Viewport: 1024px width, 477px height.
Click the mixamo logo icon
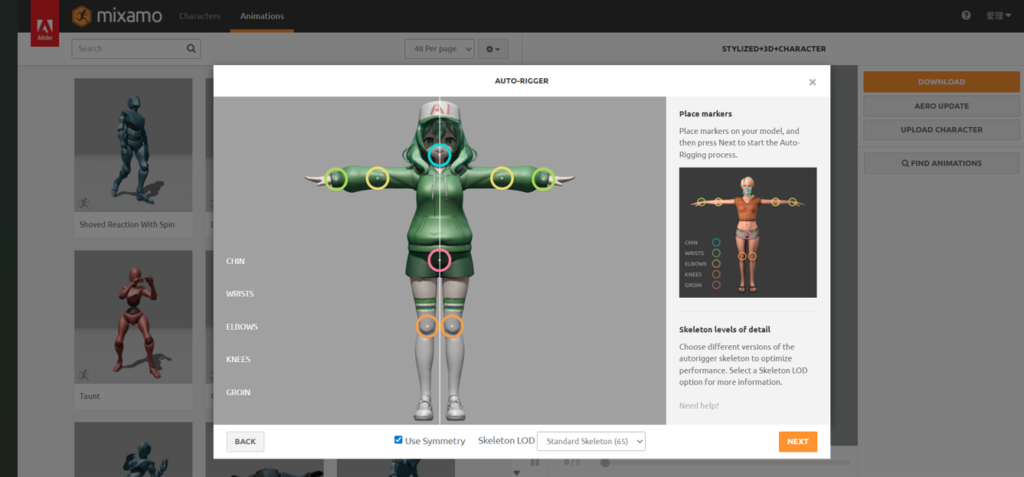pyautogui.click(x=81, y=16)
